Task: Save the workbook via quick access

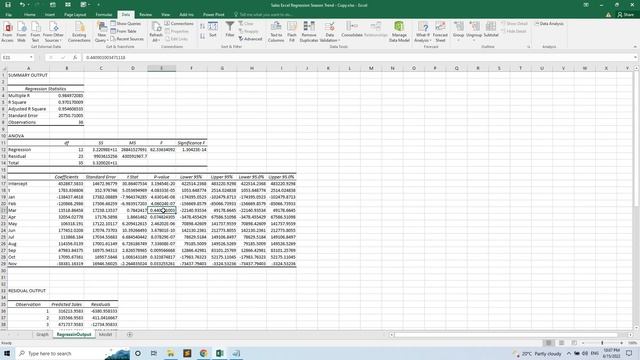Action: pyautogui.click(x=8, y=5)
